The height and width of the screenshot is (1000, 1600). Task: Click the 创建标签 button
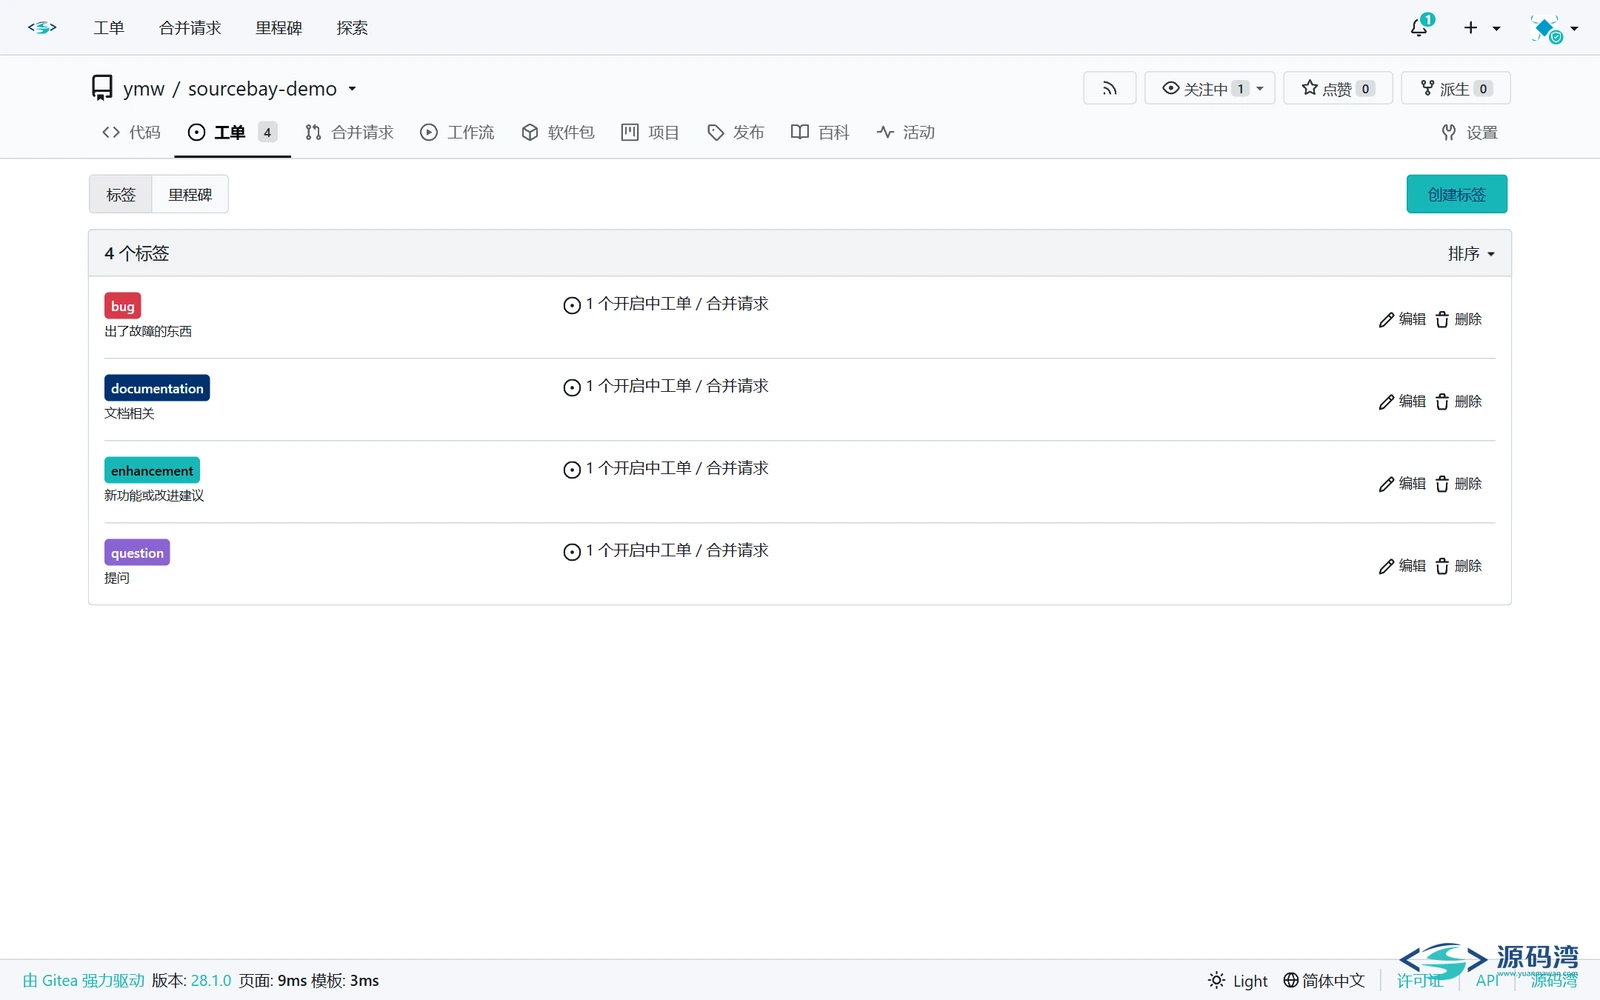point(1457,194)
